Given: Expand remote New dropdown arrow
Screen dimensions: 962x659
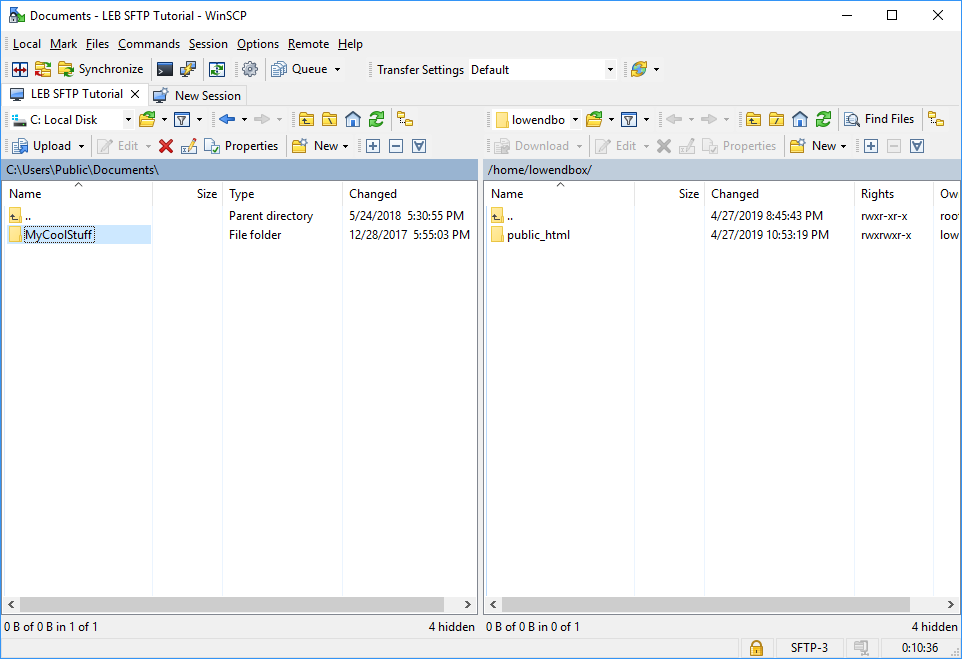Looking at the screenshot, I should [844, 146].
